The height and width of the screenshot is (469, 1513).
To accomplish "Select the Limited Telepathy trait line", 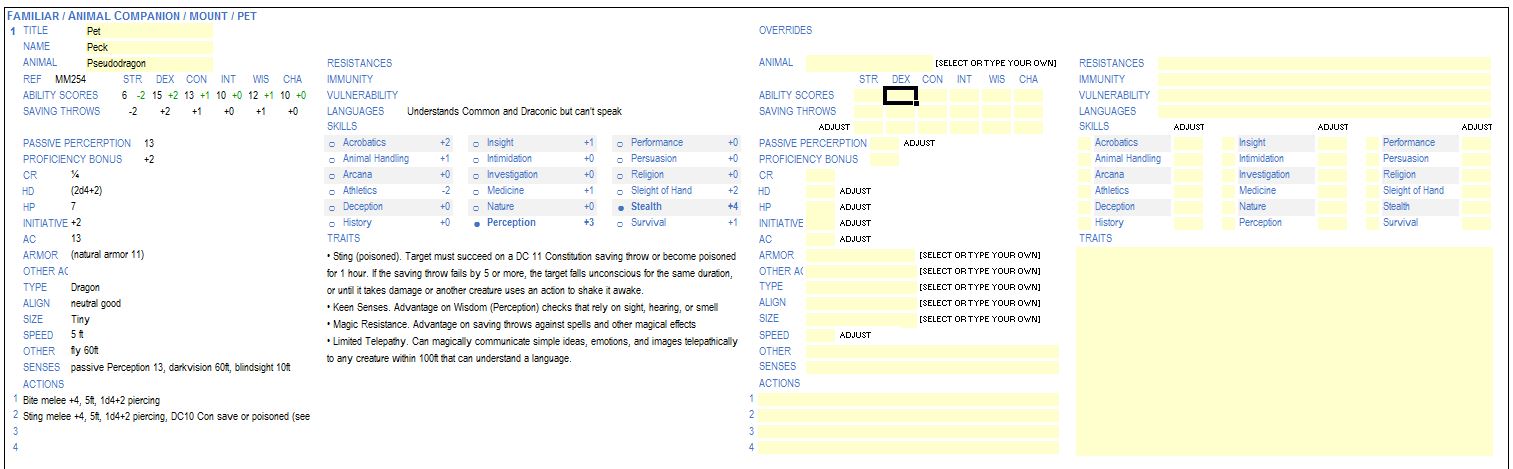I will [x=532, y=349].
